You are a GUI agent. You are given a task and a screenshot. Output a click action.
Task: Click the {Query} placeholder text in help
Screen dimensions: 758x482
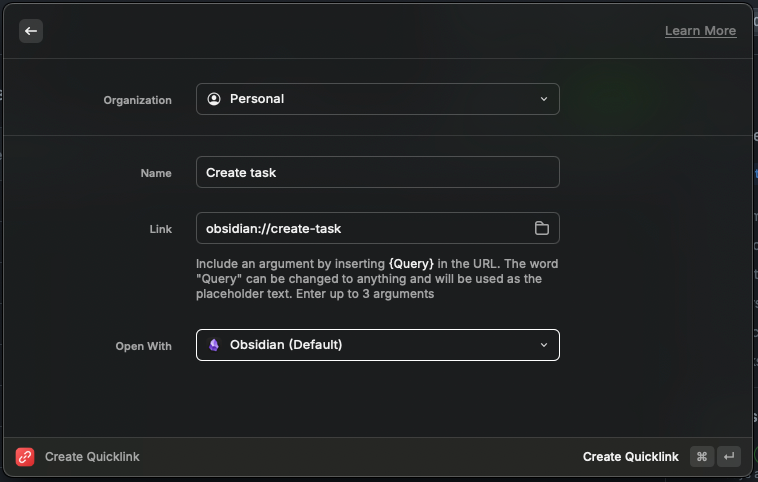411,264
